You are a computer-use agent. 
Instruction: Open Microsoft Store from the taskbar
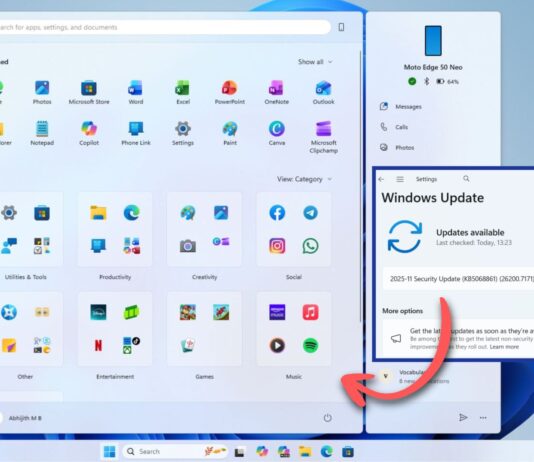[x=348, y=452]
